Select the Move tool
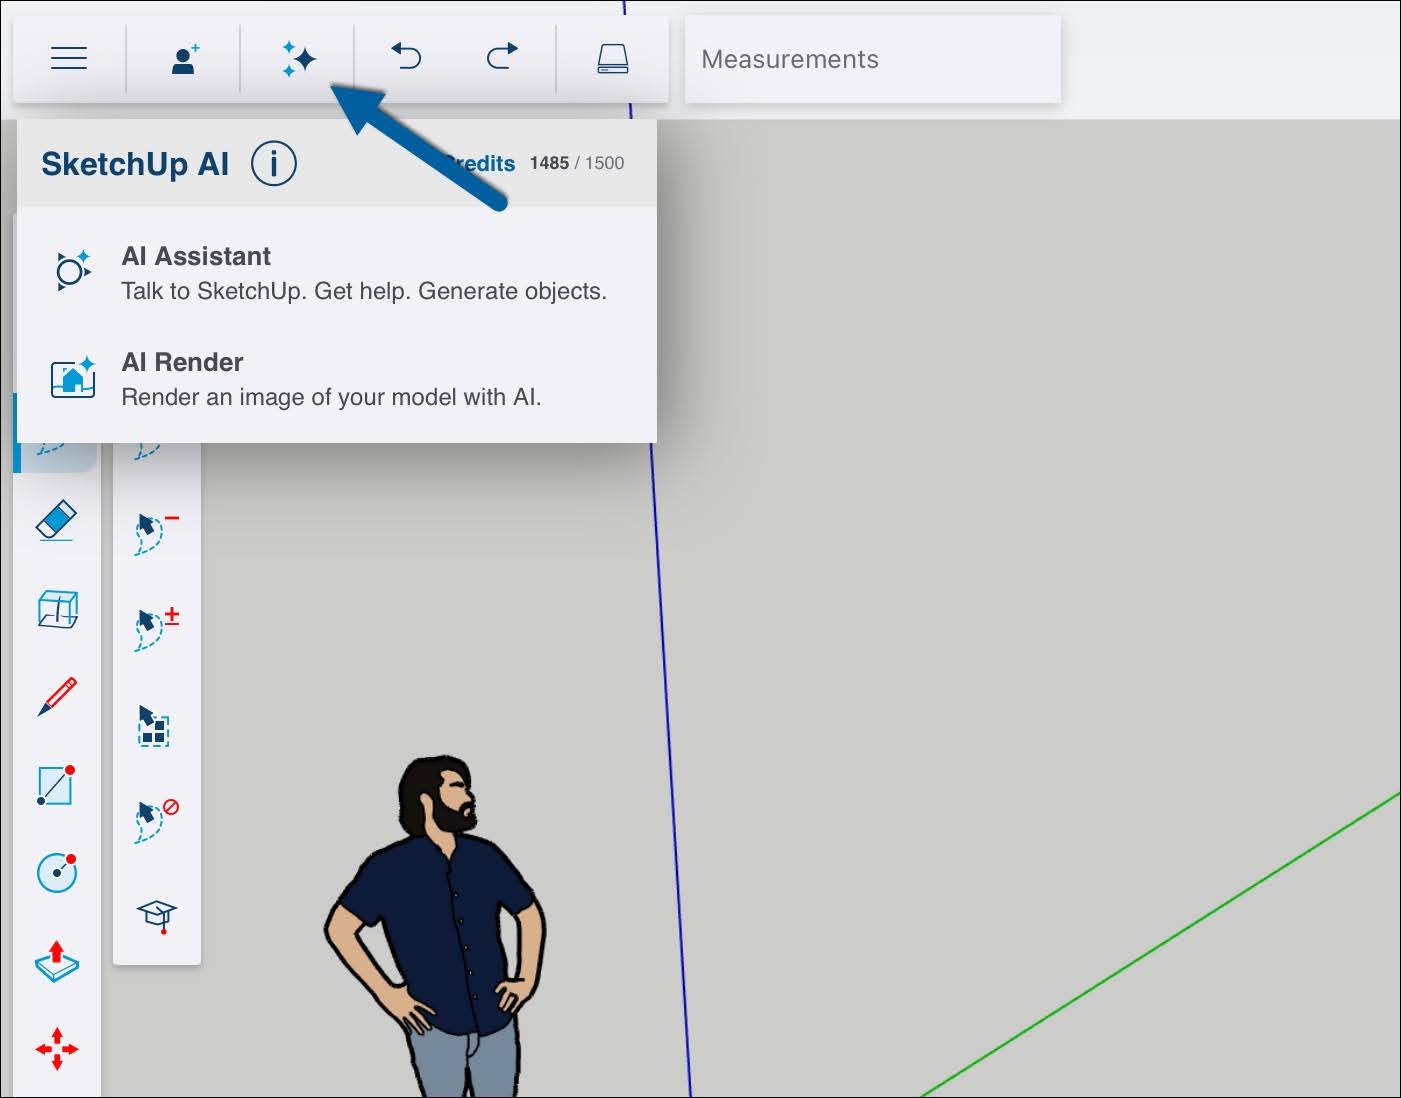Image resolution: width=1401 pixels, height=1098 pixels. pyautogui.click(x=57, y=1049)
